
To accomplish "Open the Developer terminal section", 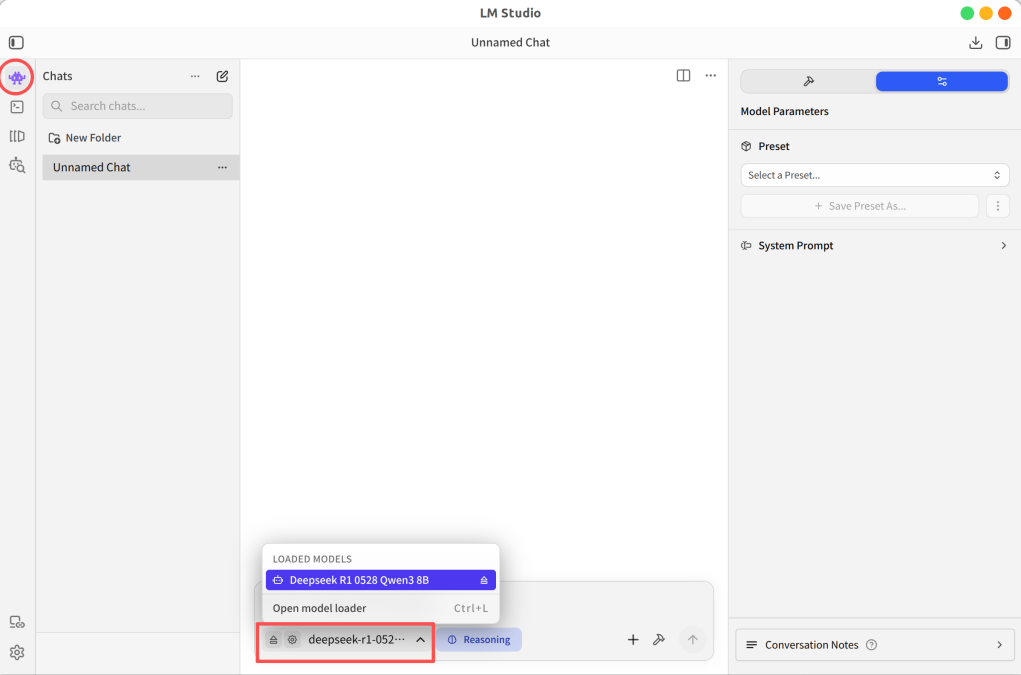I will (x=17, y=107).
